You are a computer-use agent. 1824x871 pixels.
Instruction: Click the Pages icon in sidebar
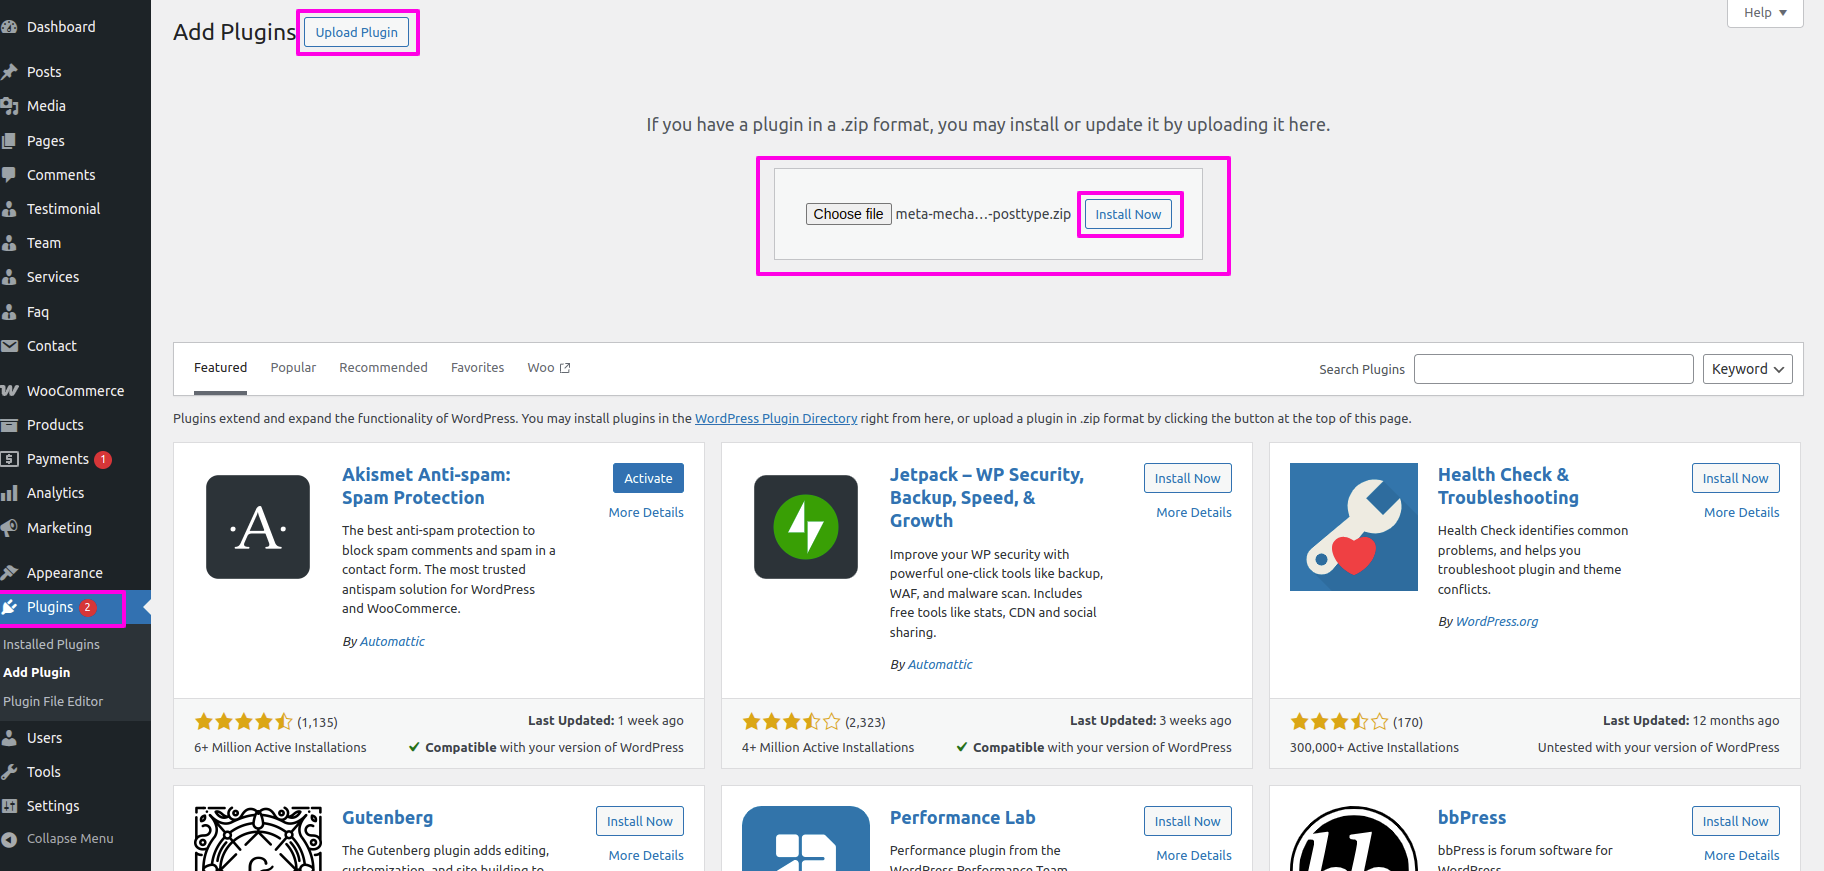pos(9,141)
